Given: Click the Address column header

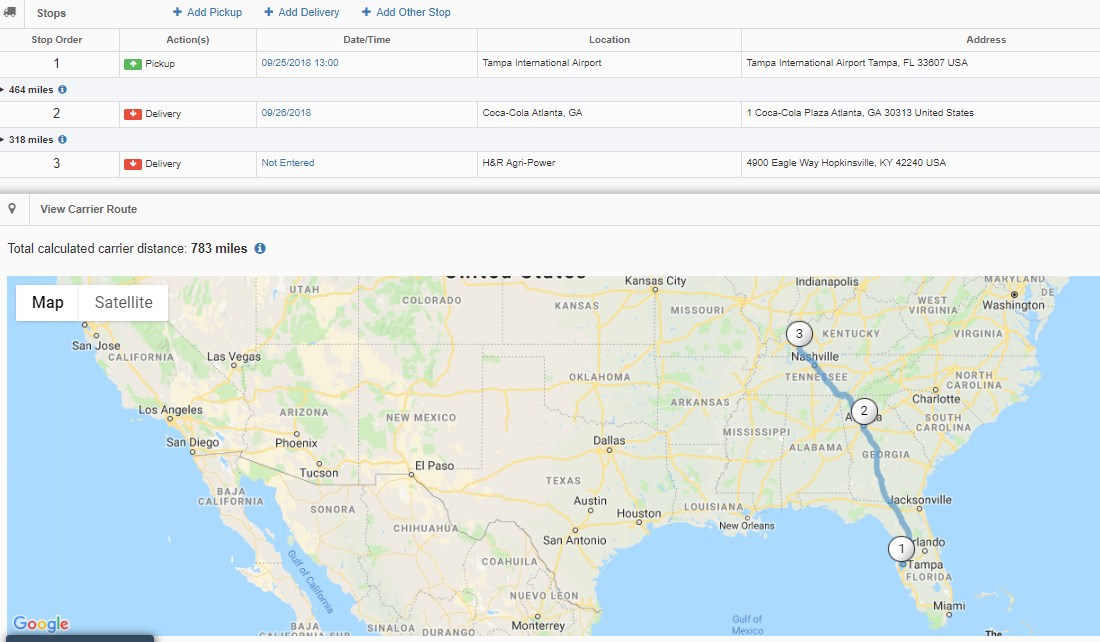Looking at the screenshot, I should coord(986,40).
